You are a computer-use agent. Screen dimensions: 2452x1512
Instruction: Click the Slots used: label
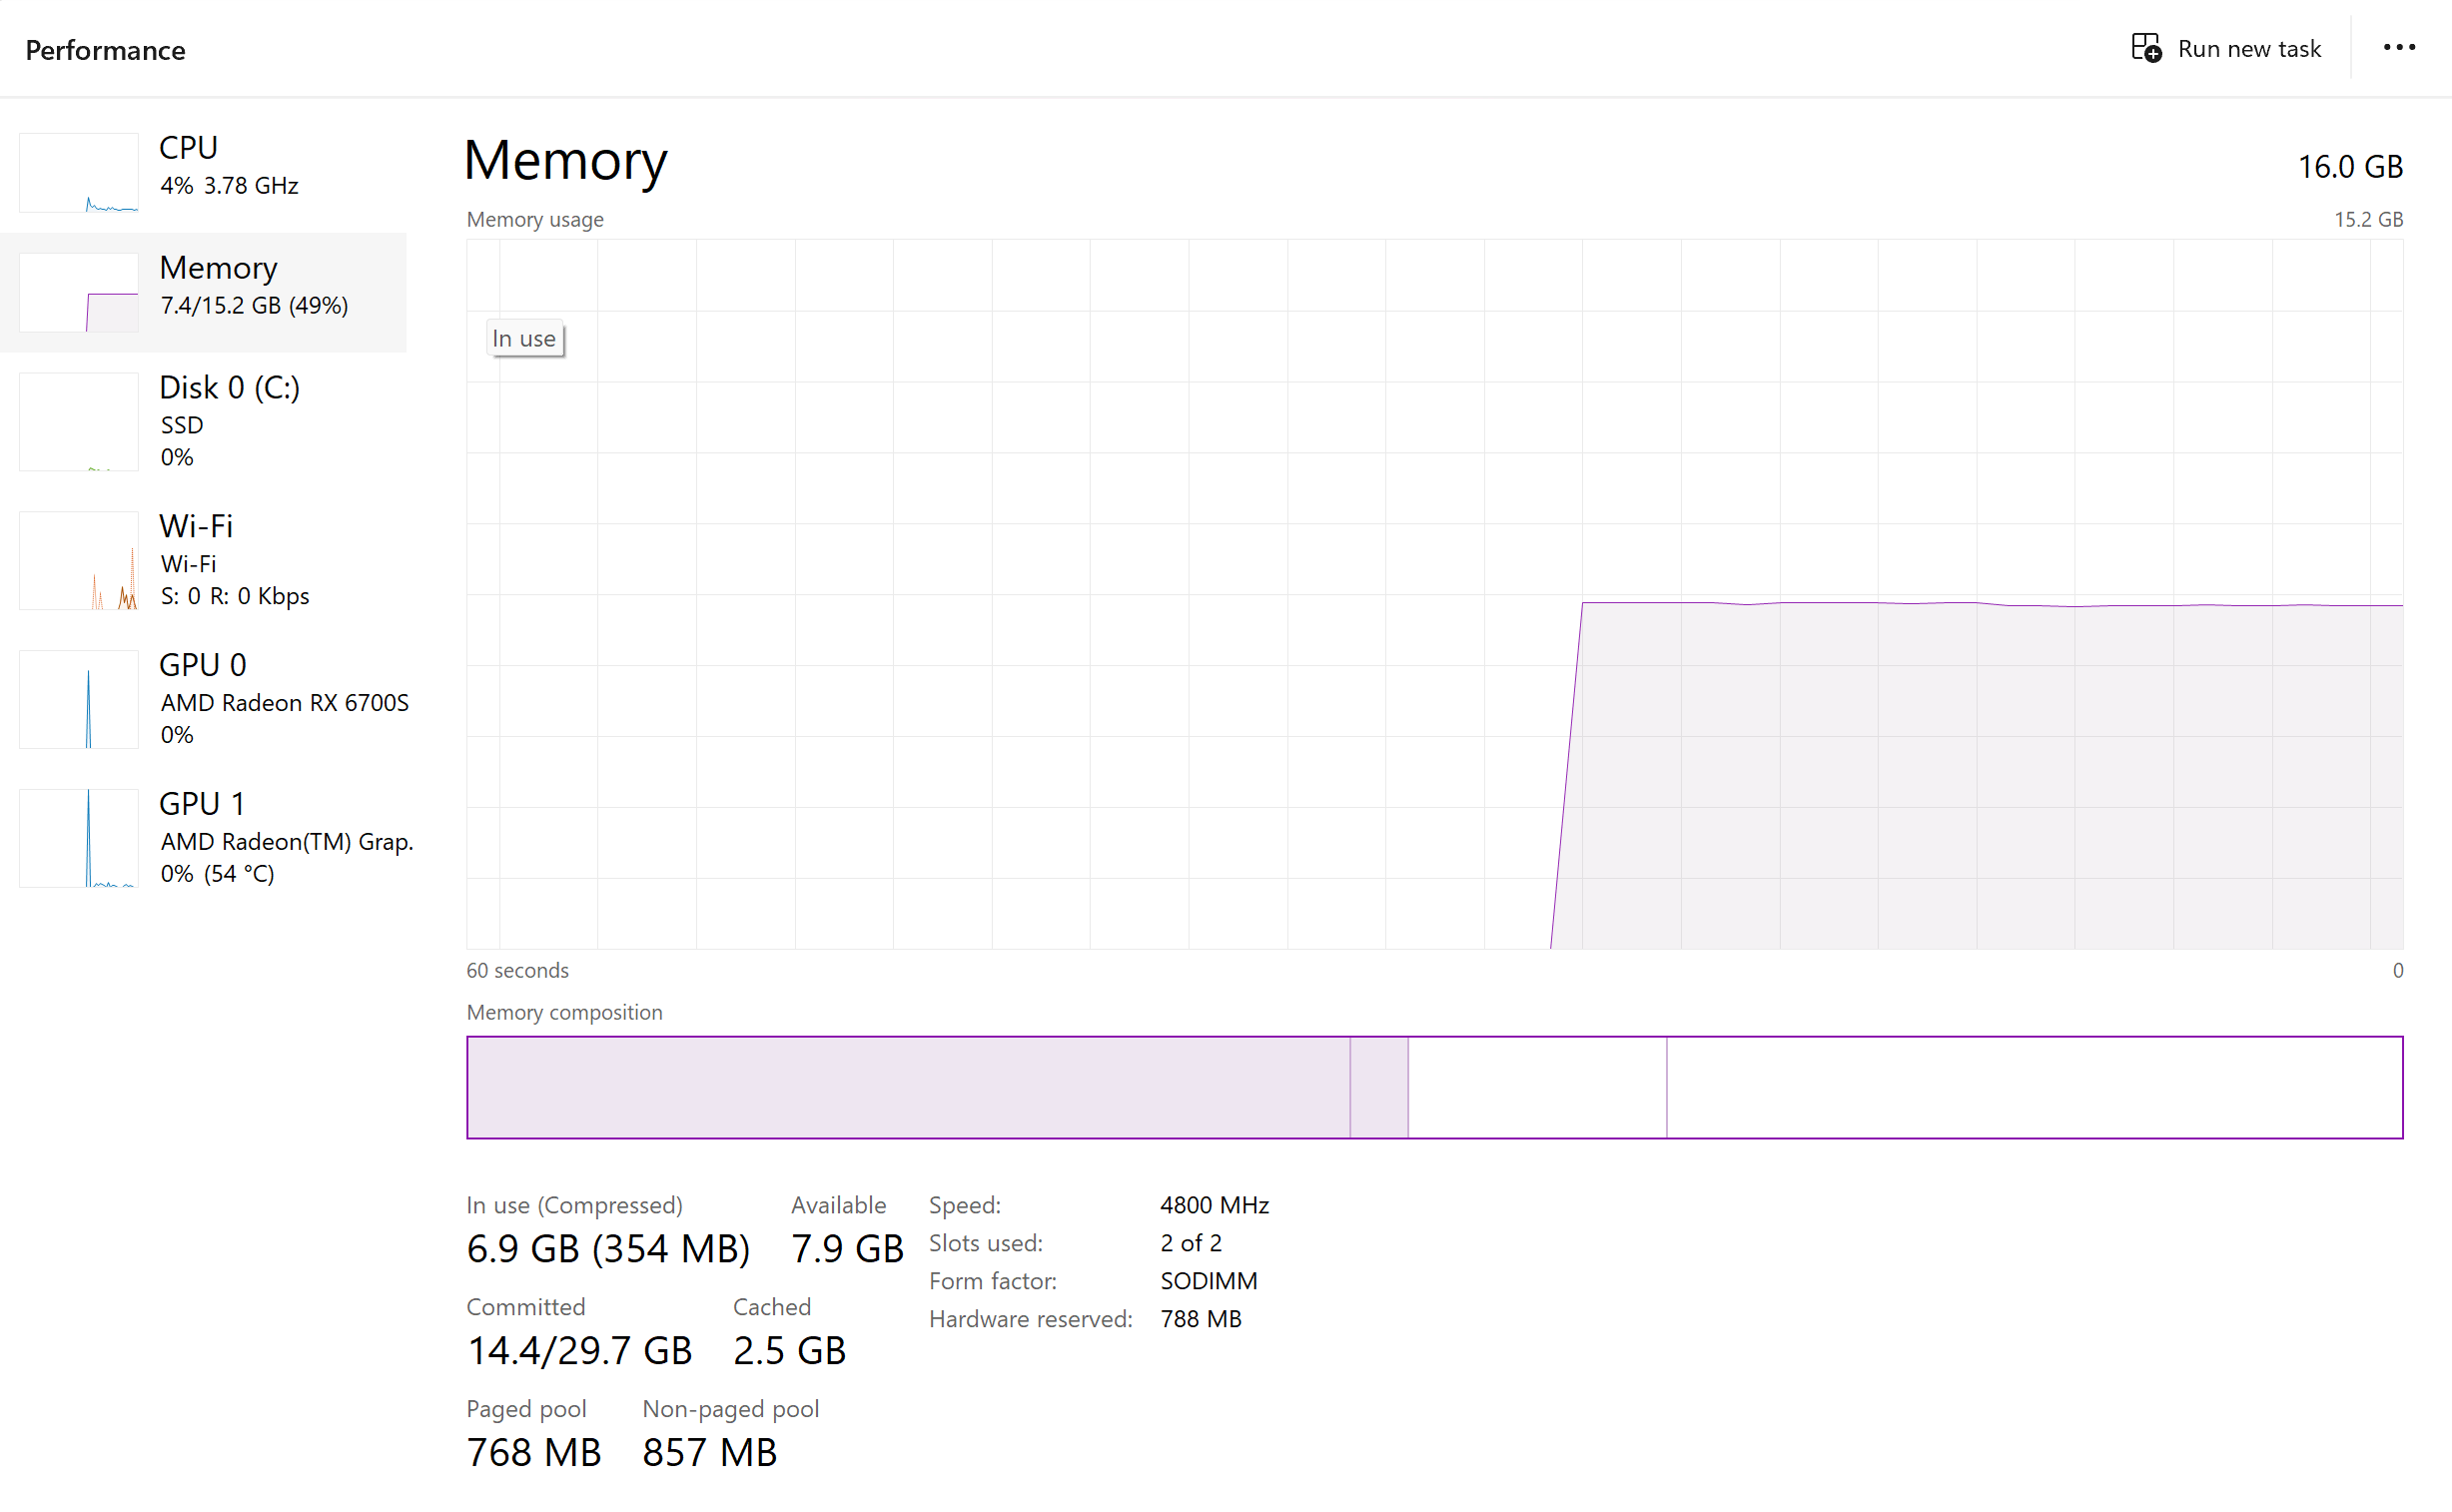tap(985, 1244)
